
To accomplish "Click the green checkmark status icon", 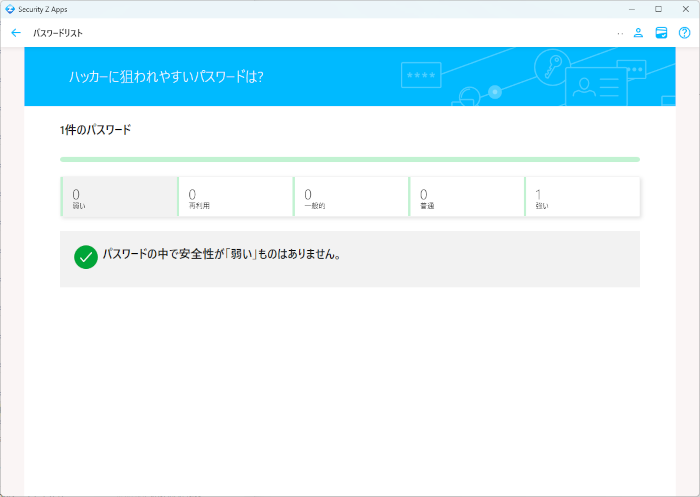I will pos(86,257).
